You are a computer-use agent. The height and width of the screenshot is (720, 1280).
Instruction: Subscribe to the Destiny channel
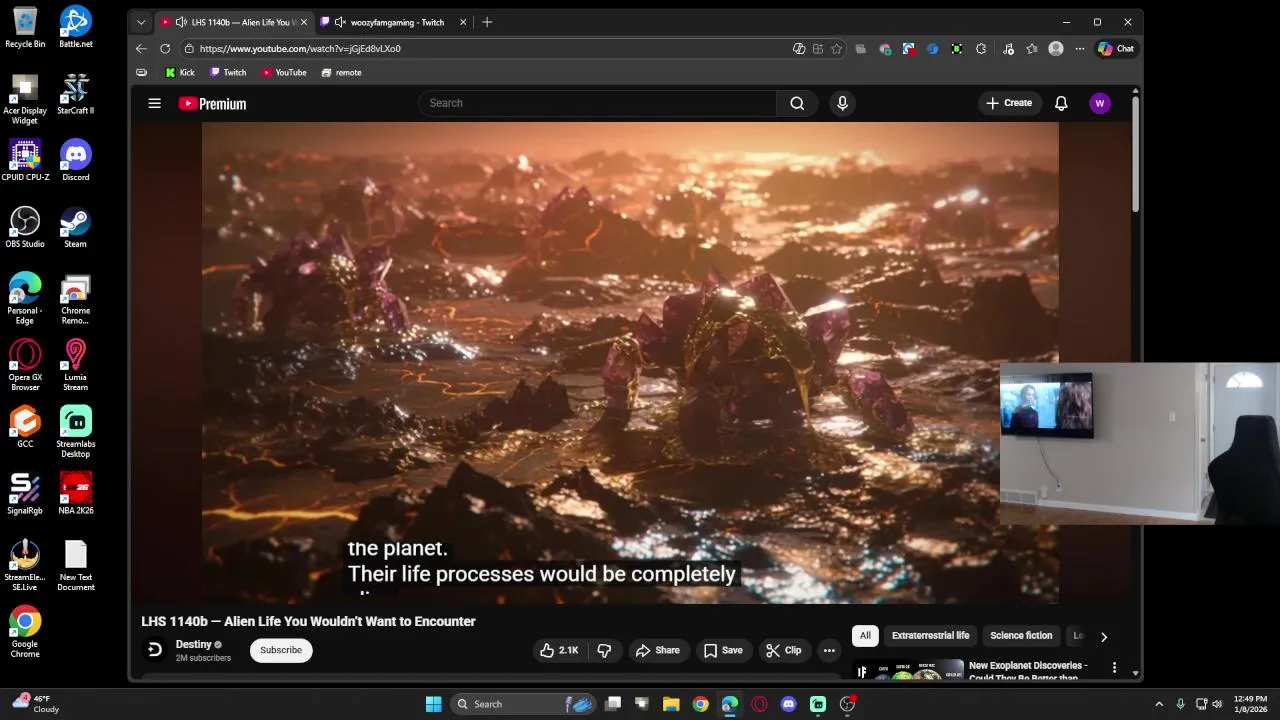pyautogui.click(x=281, y=650)
